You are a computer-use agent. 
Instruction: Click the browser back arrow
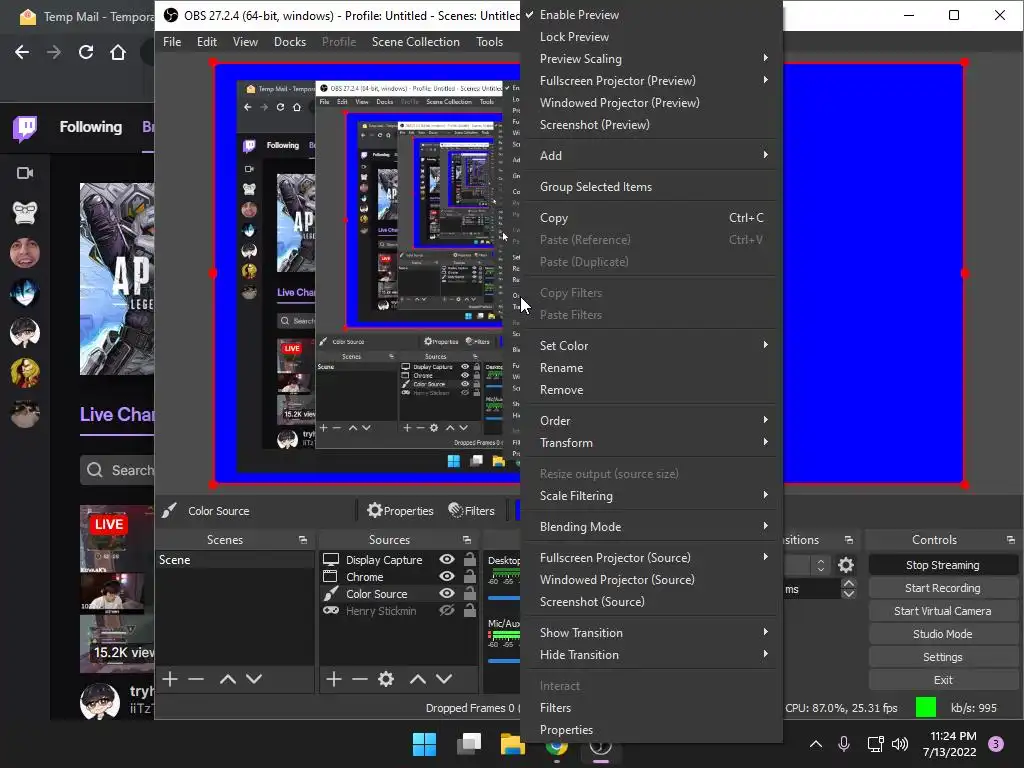(22, 52)
